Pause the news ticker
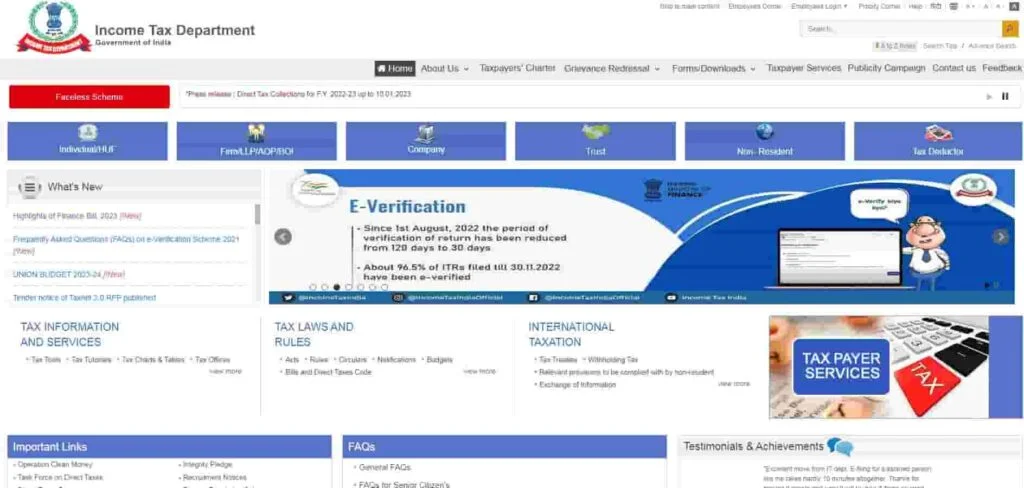1024x488 pixels. pos(1005,97)
